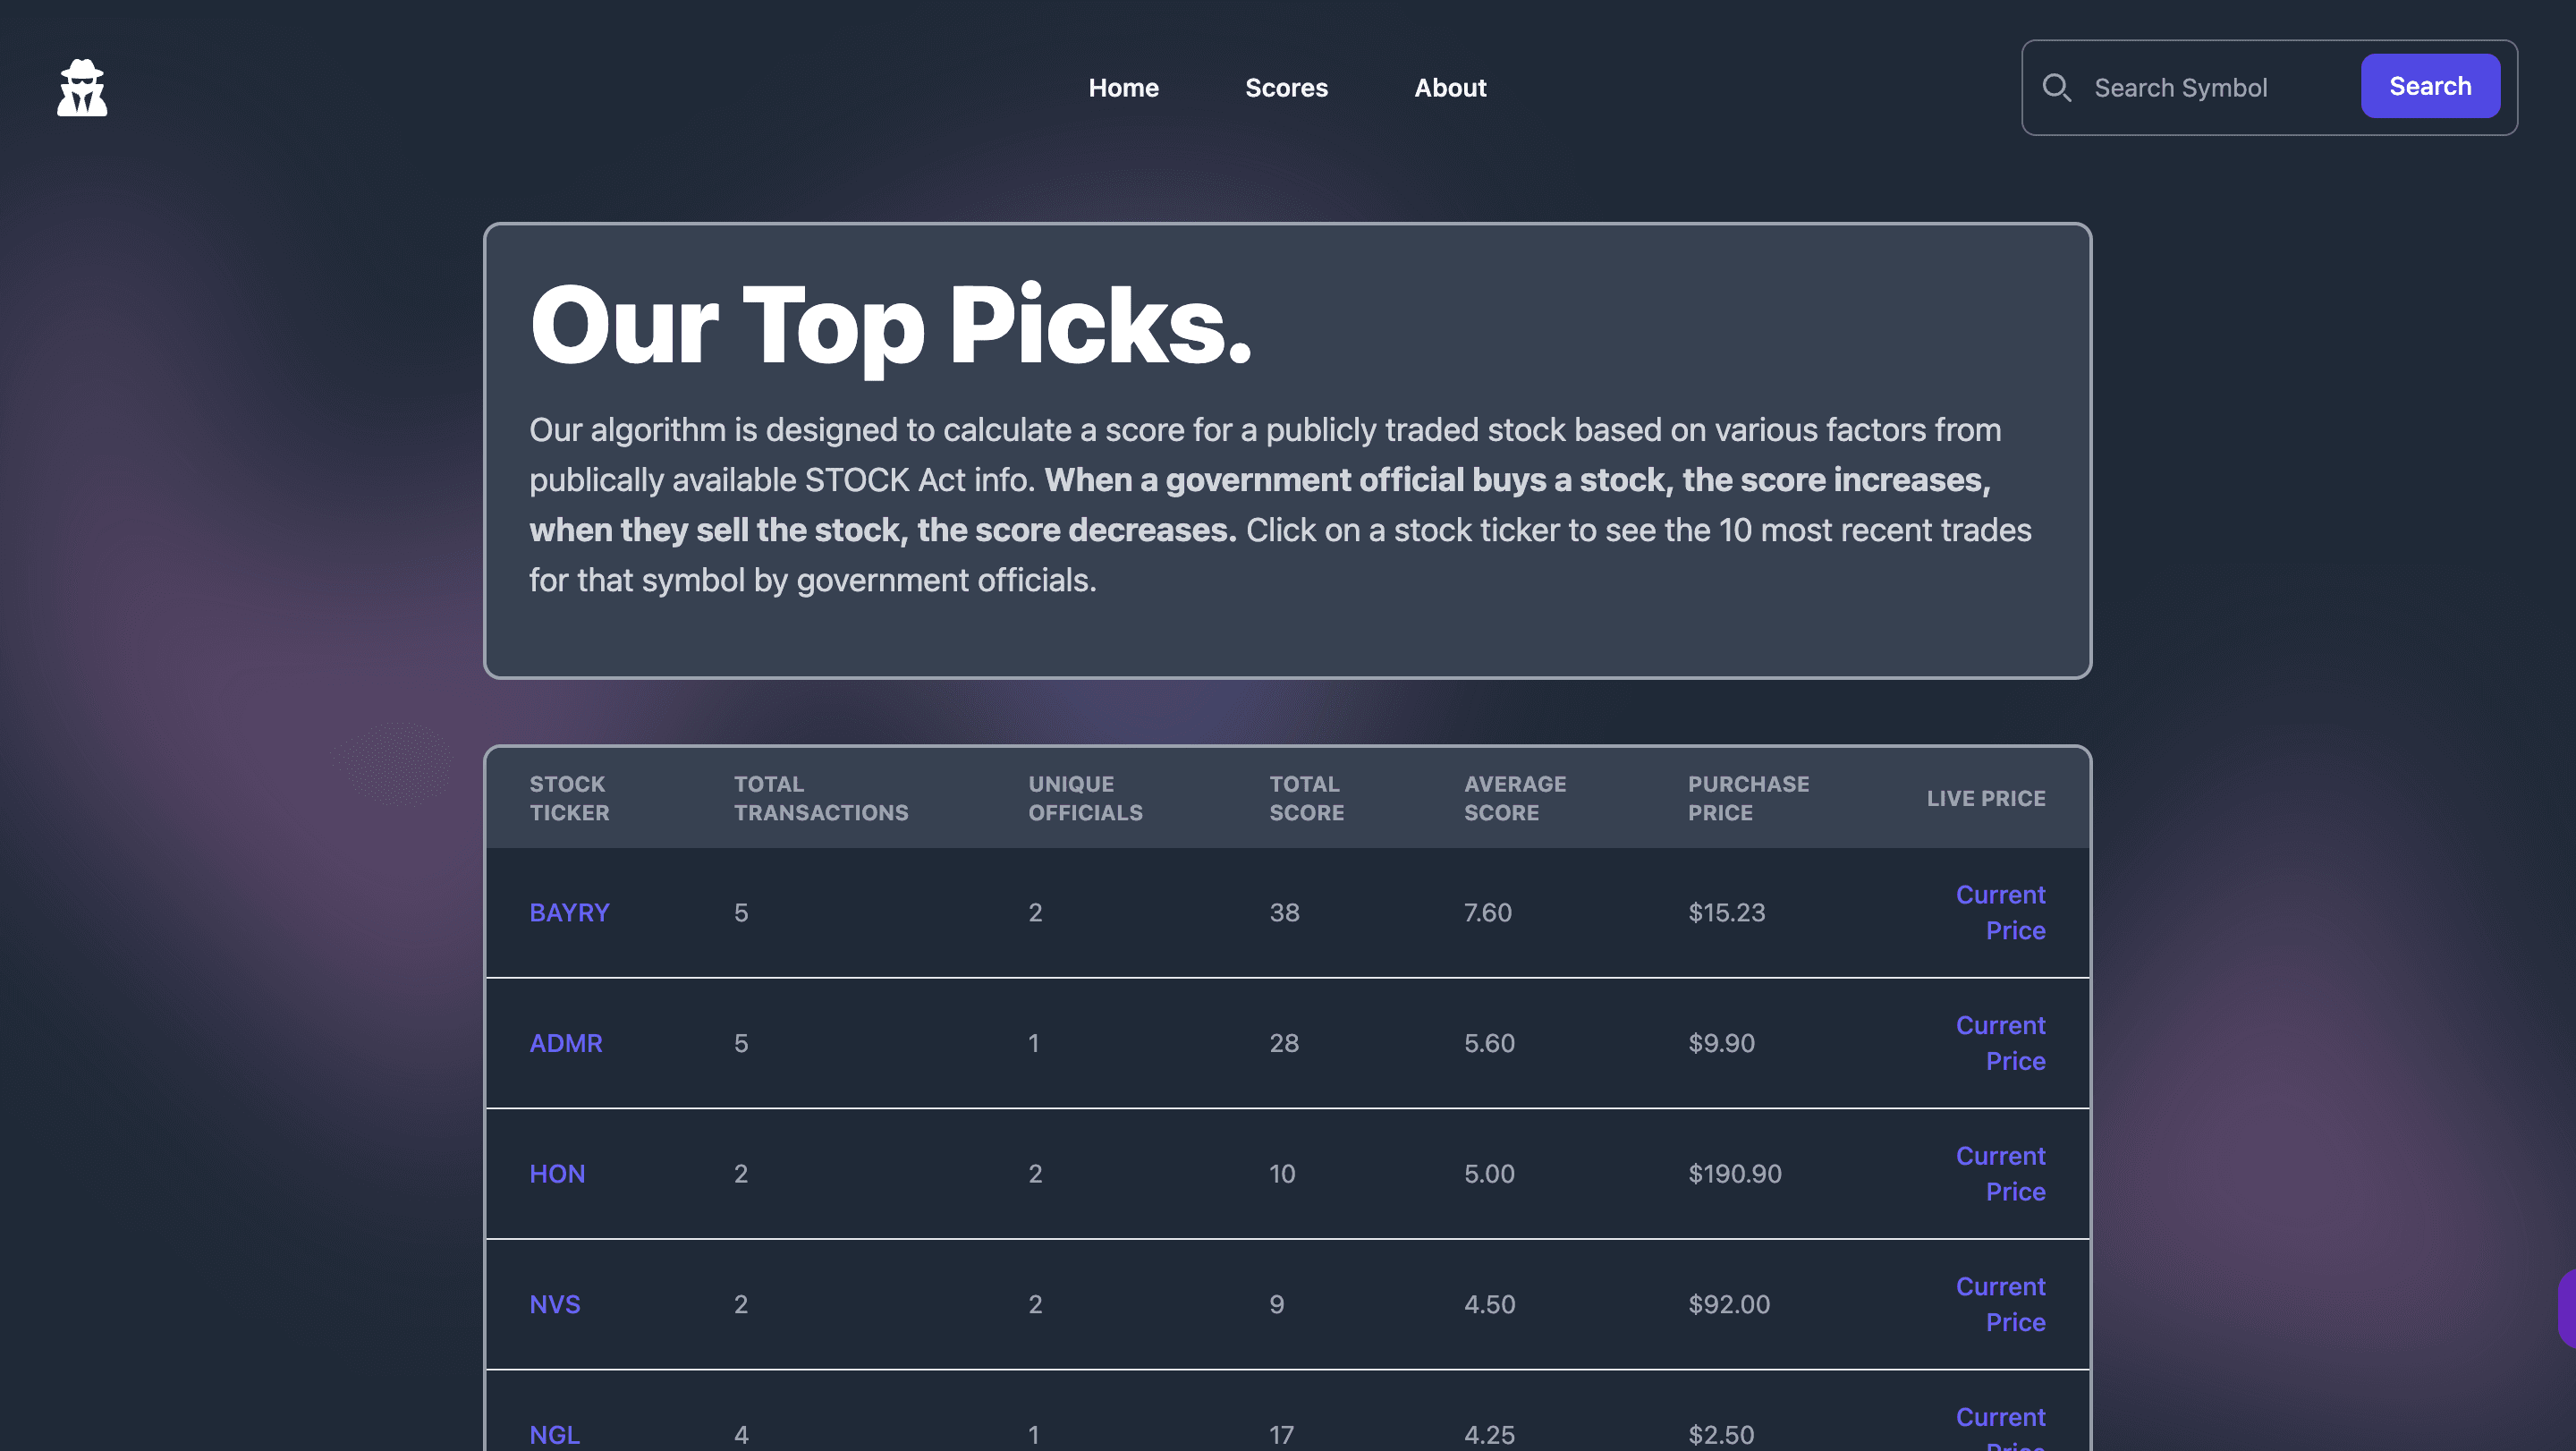This screenshot has height=1451, width=2576.
Task: Show Current Price for NVS
Action: pos(2000,1304)
